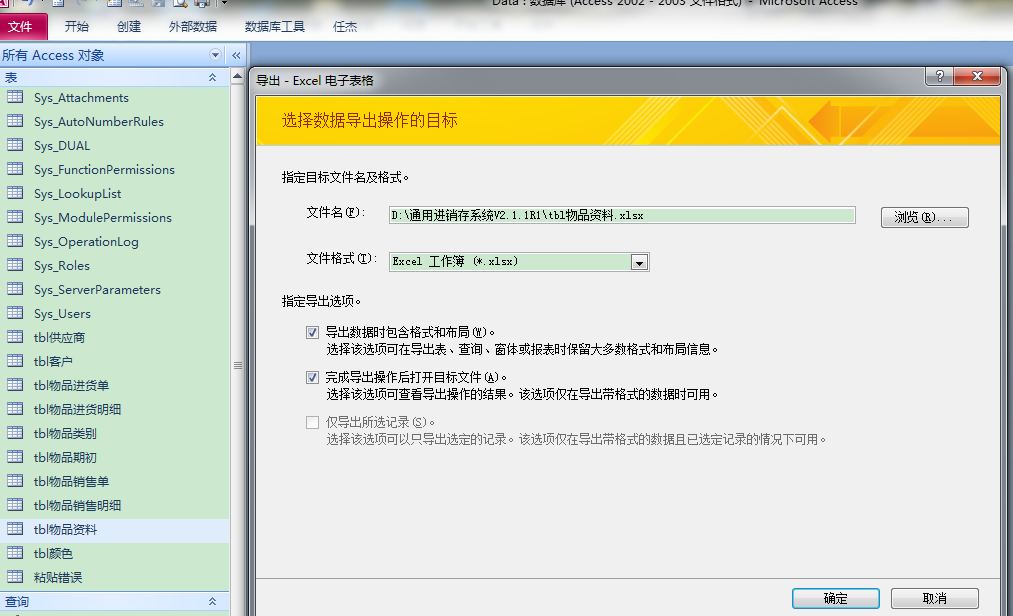Click the table icon beside Sys_FunctionPermissions
Image resolution: width=1013 pixels, height=616 pixels.
click(x=15, y=169)
